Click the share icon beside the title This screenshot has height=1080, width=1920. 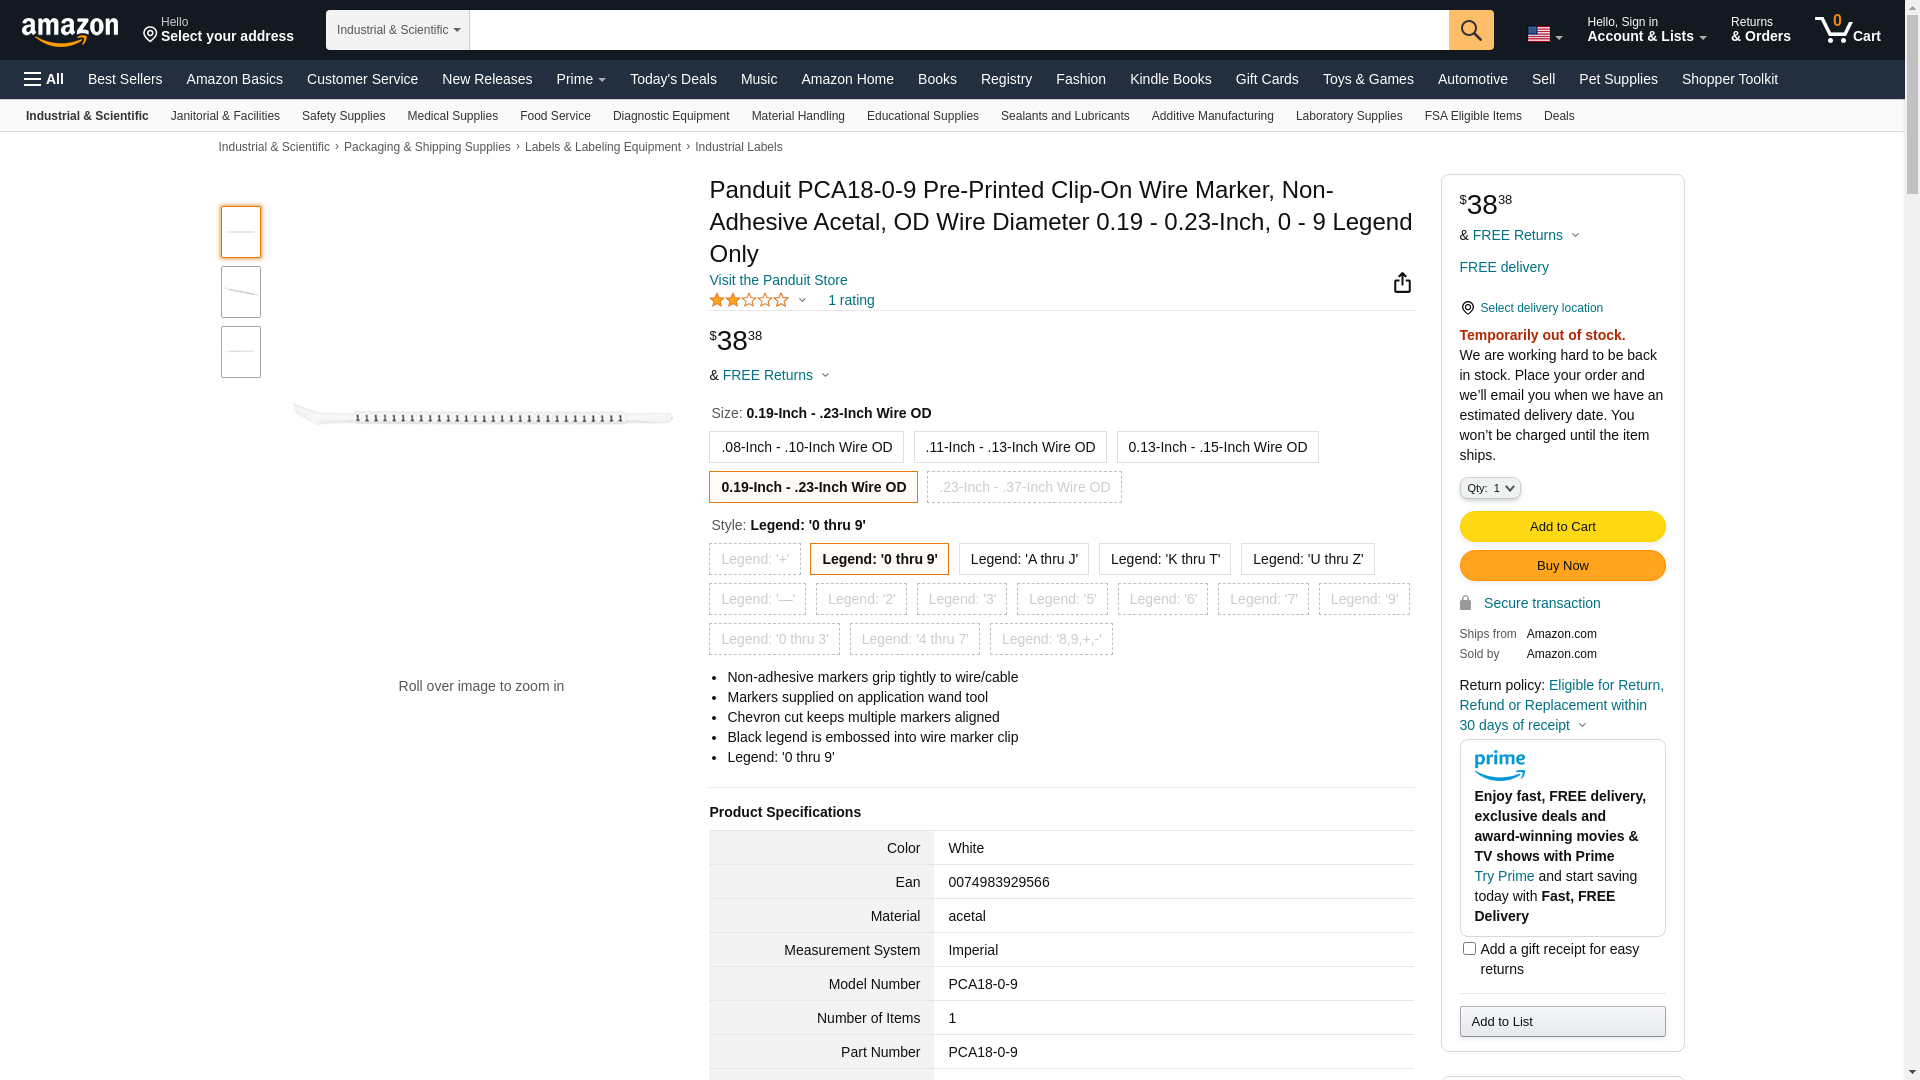(1402, 283)
